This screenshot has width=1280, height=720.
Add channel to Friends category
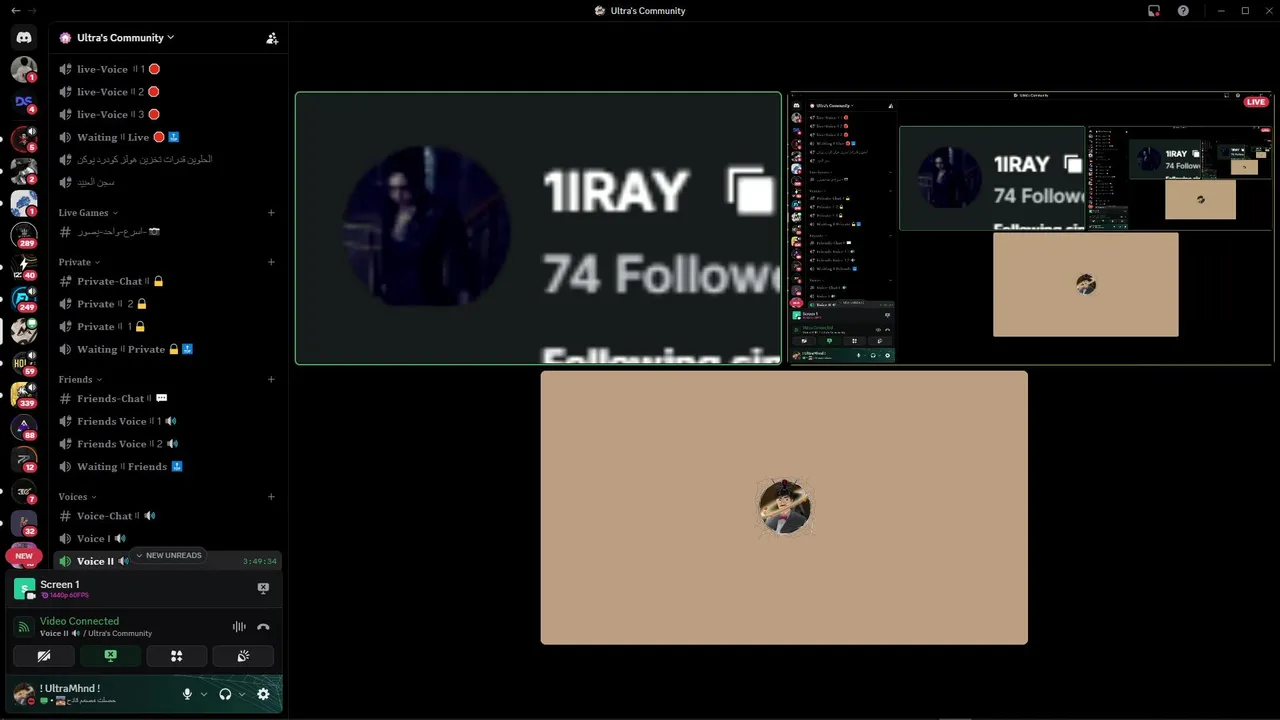pyautogui.click(x=271, y=380)
